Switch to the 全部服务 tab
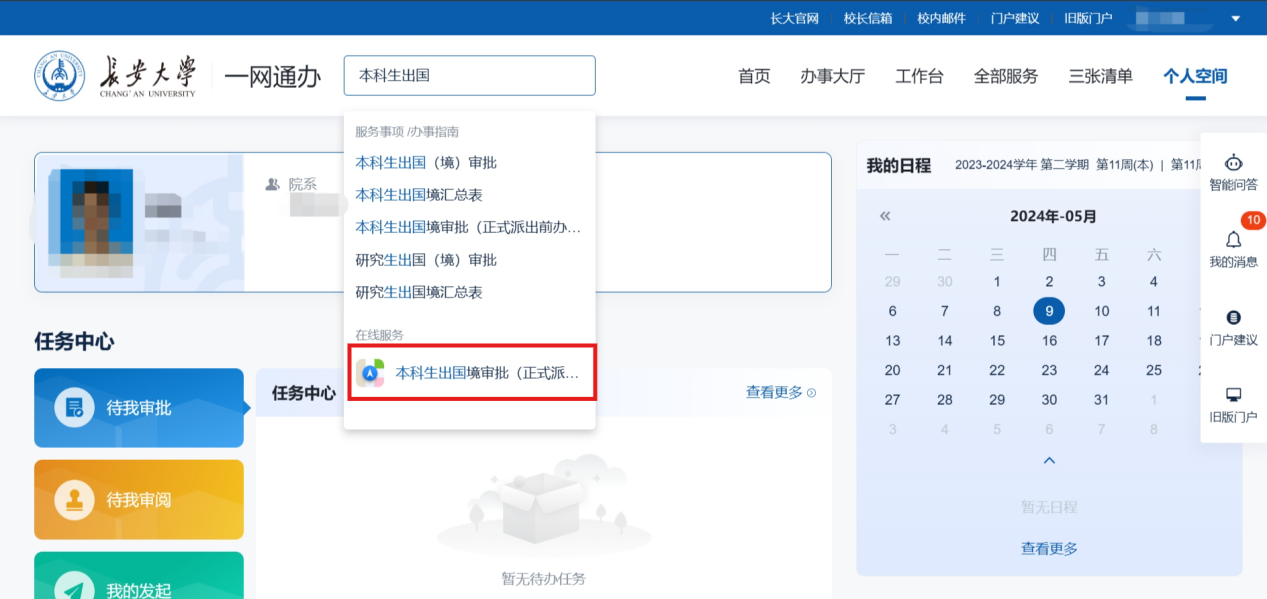This screenshot has height=599, width=1267. tap(1006, 76)
